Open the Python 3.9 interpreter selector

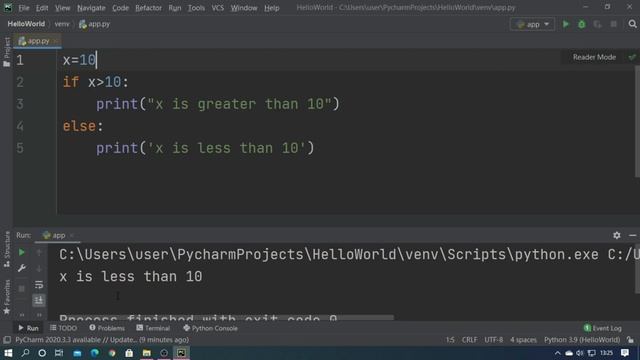(x=582, y=340)
